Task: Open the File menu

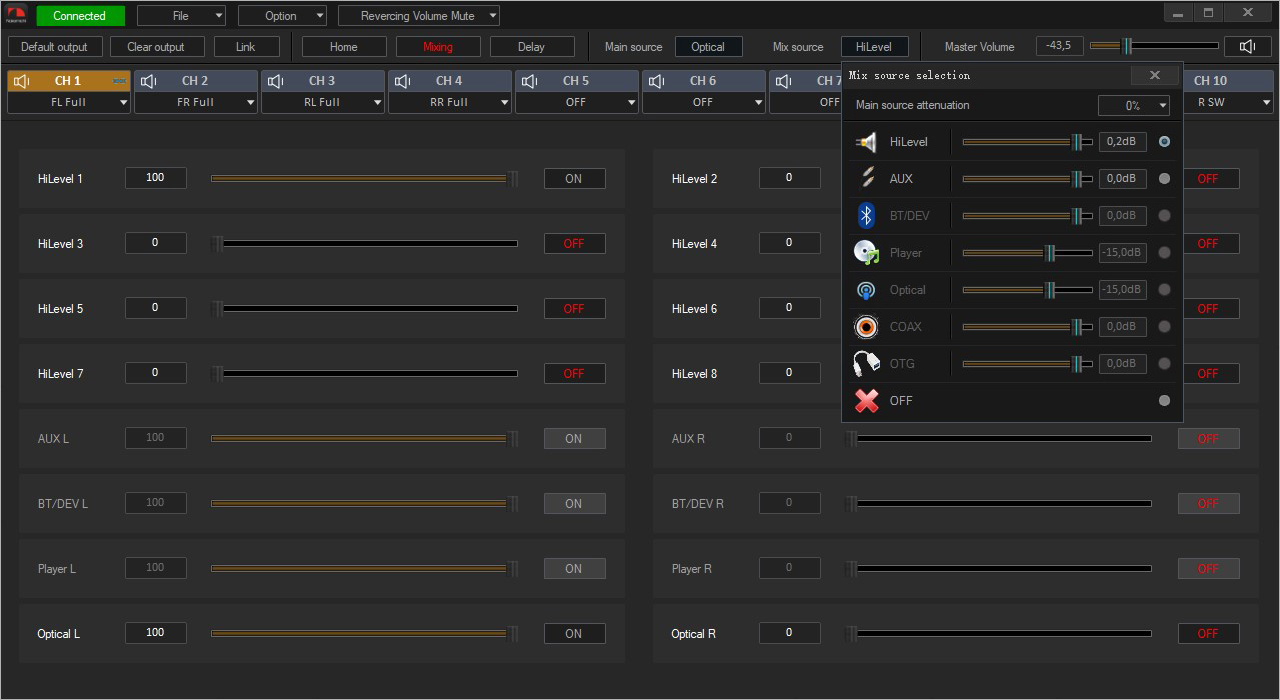Action: [181, 16]
